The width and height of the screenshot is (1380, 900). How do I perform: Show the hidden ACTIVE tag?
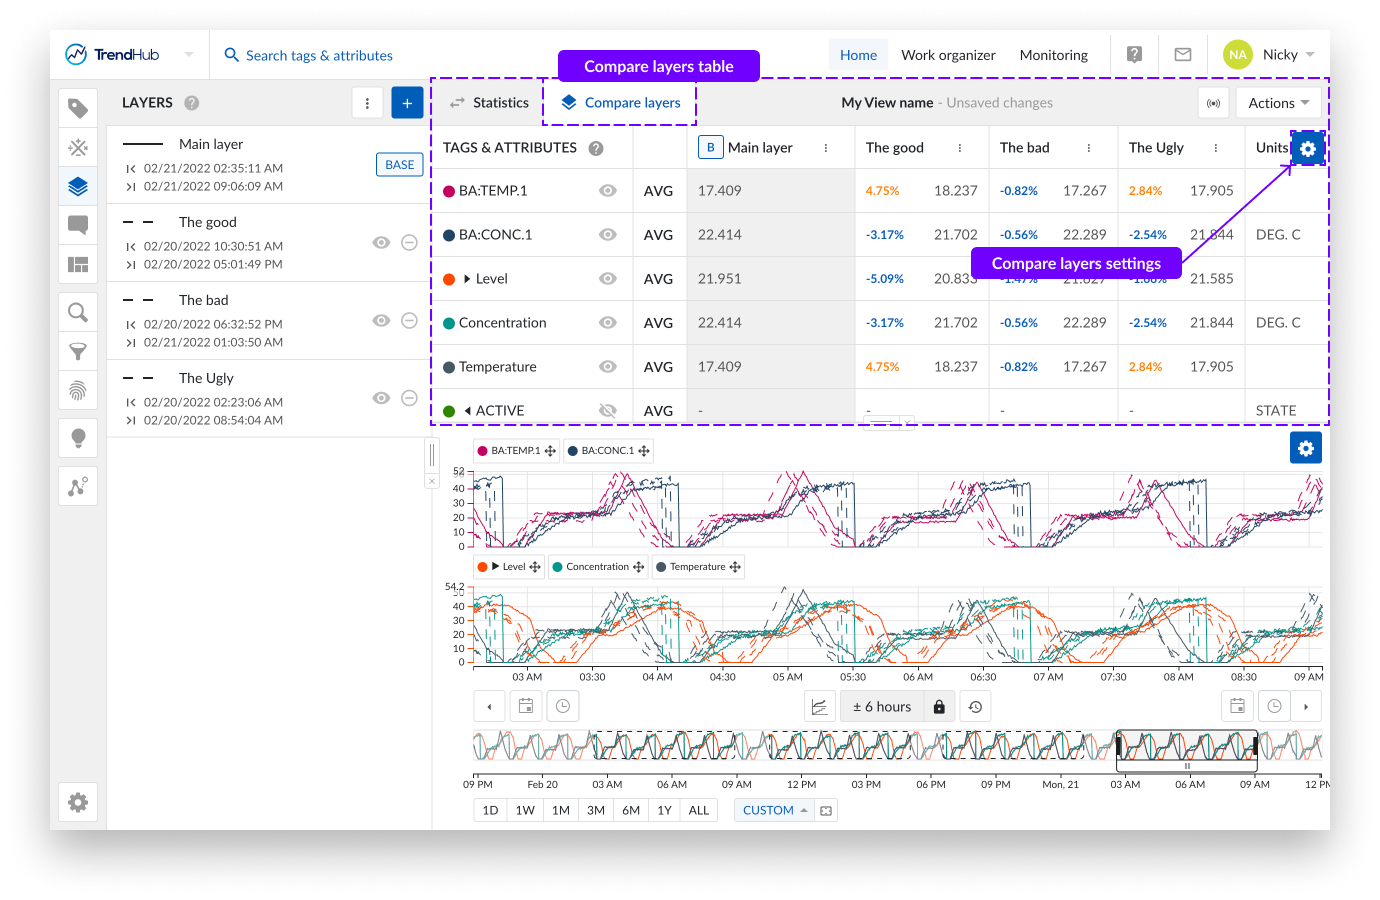pyautogui.click(x=607, y=411)
